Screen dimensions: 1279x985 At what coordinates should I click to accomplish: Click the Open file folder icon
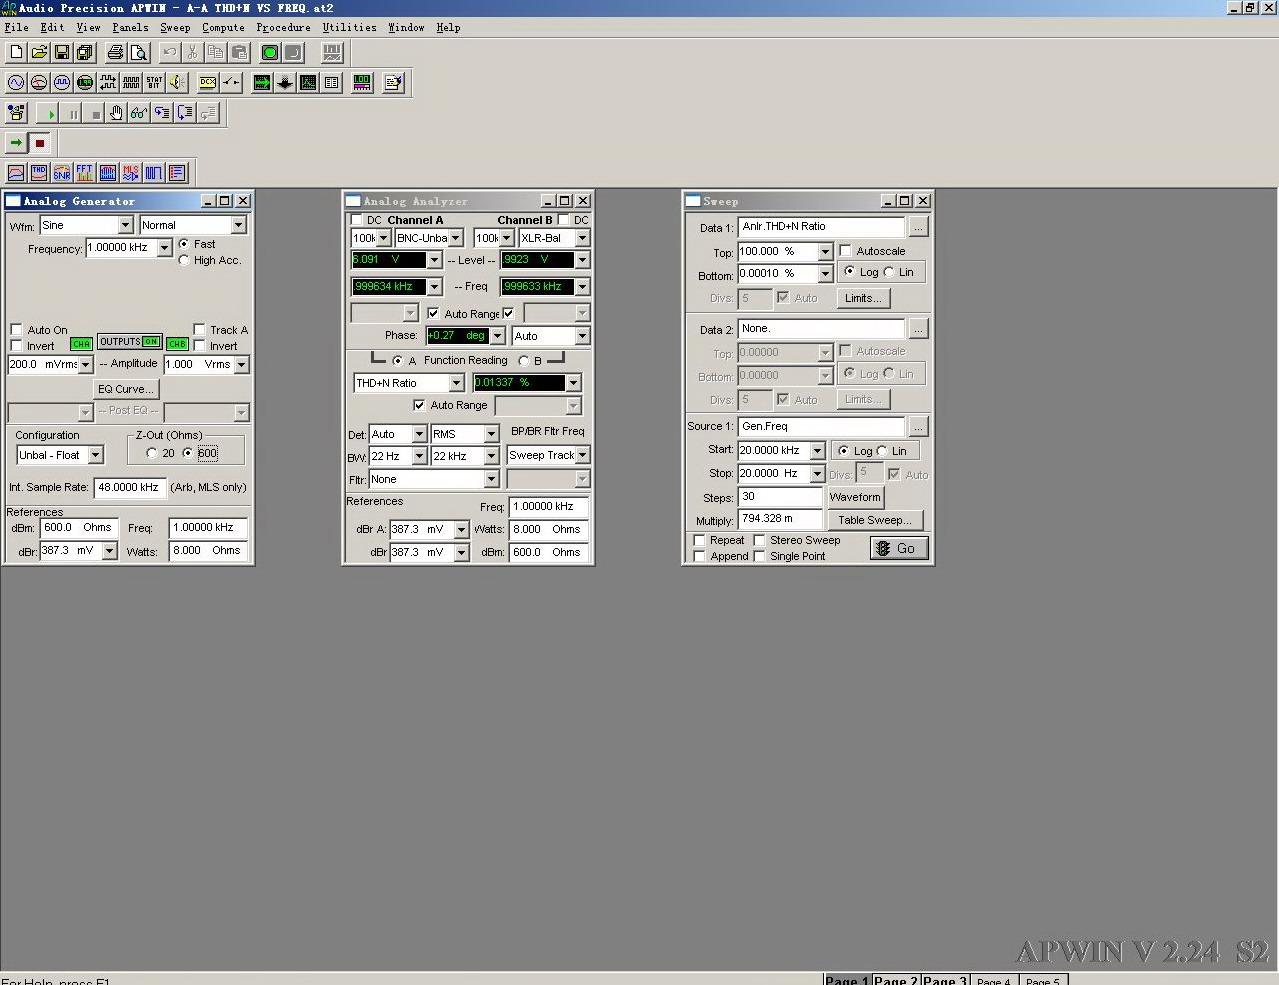tap(39, 53)
